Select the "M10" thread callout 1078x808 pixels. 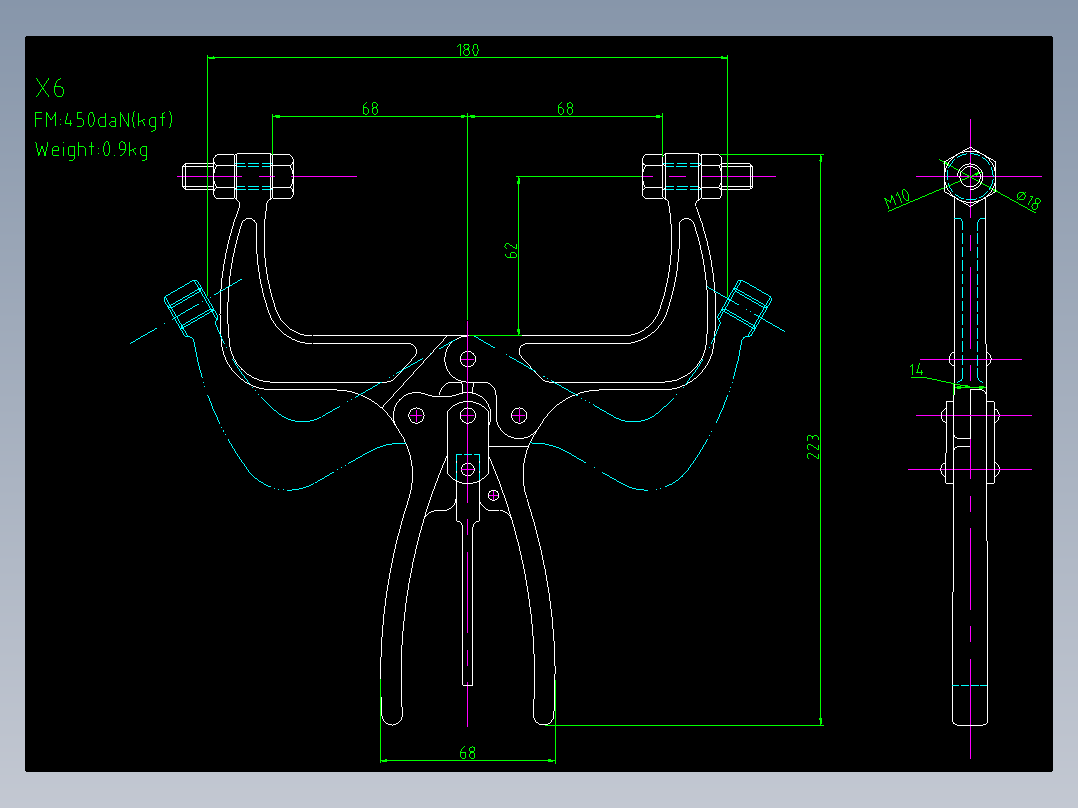pyautogui.click(x=897, y=199)
